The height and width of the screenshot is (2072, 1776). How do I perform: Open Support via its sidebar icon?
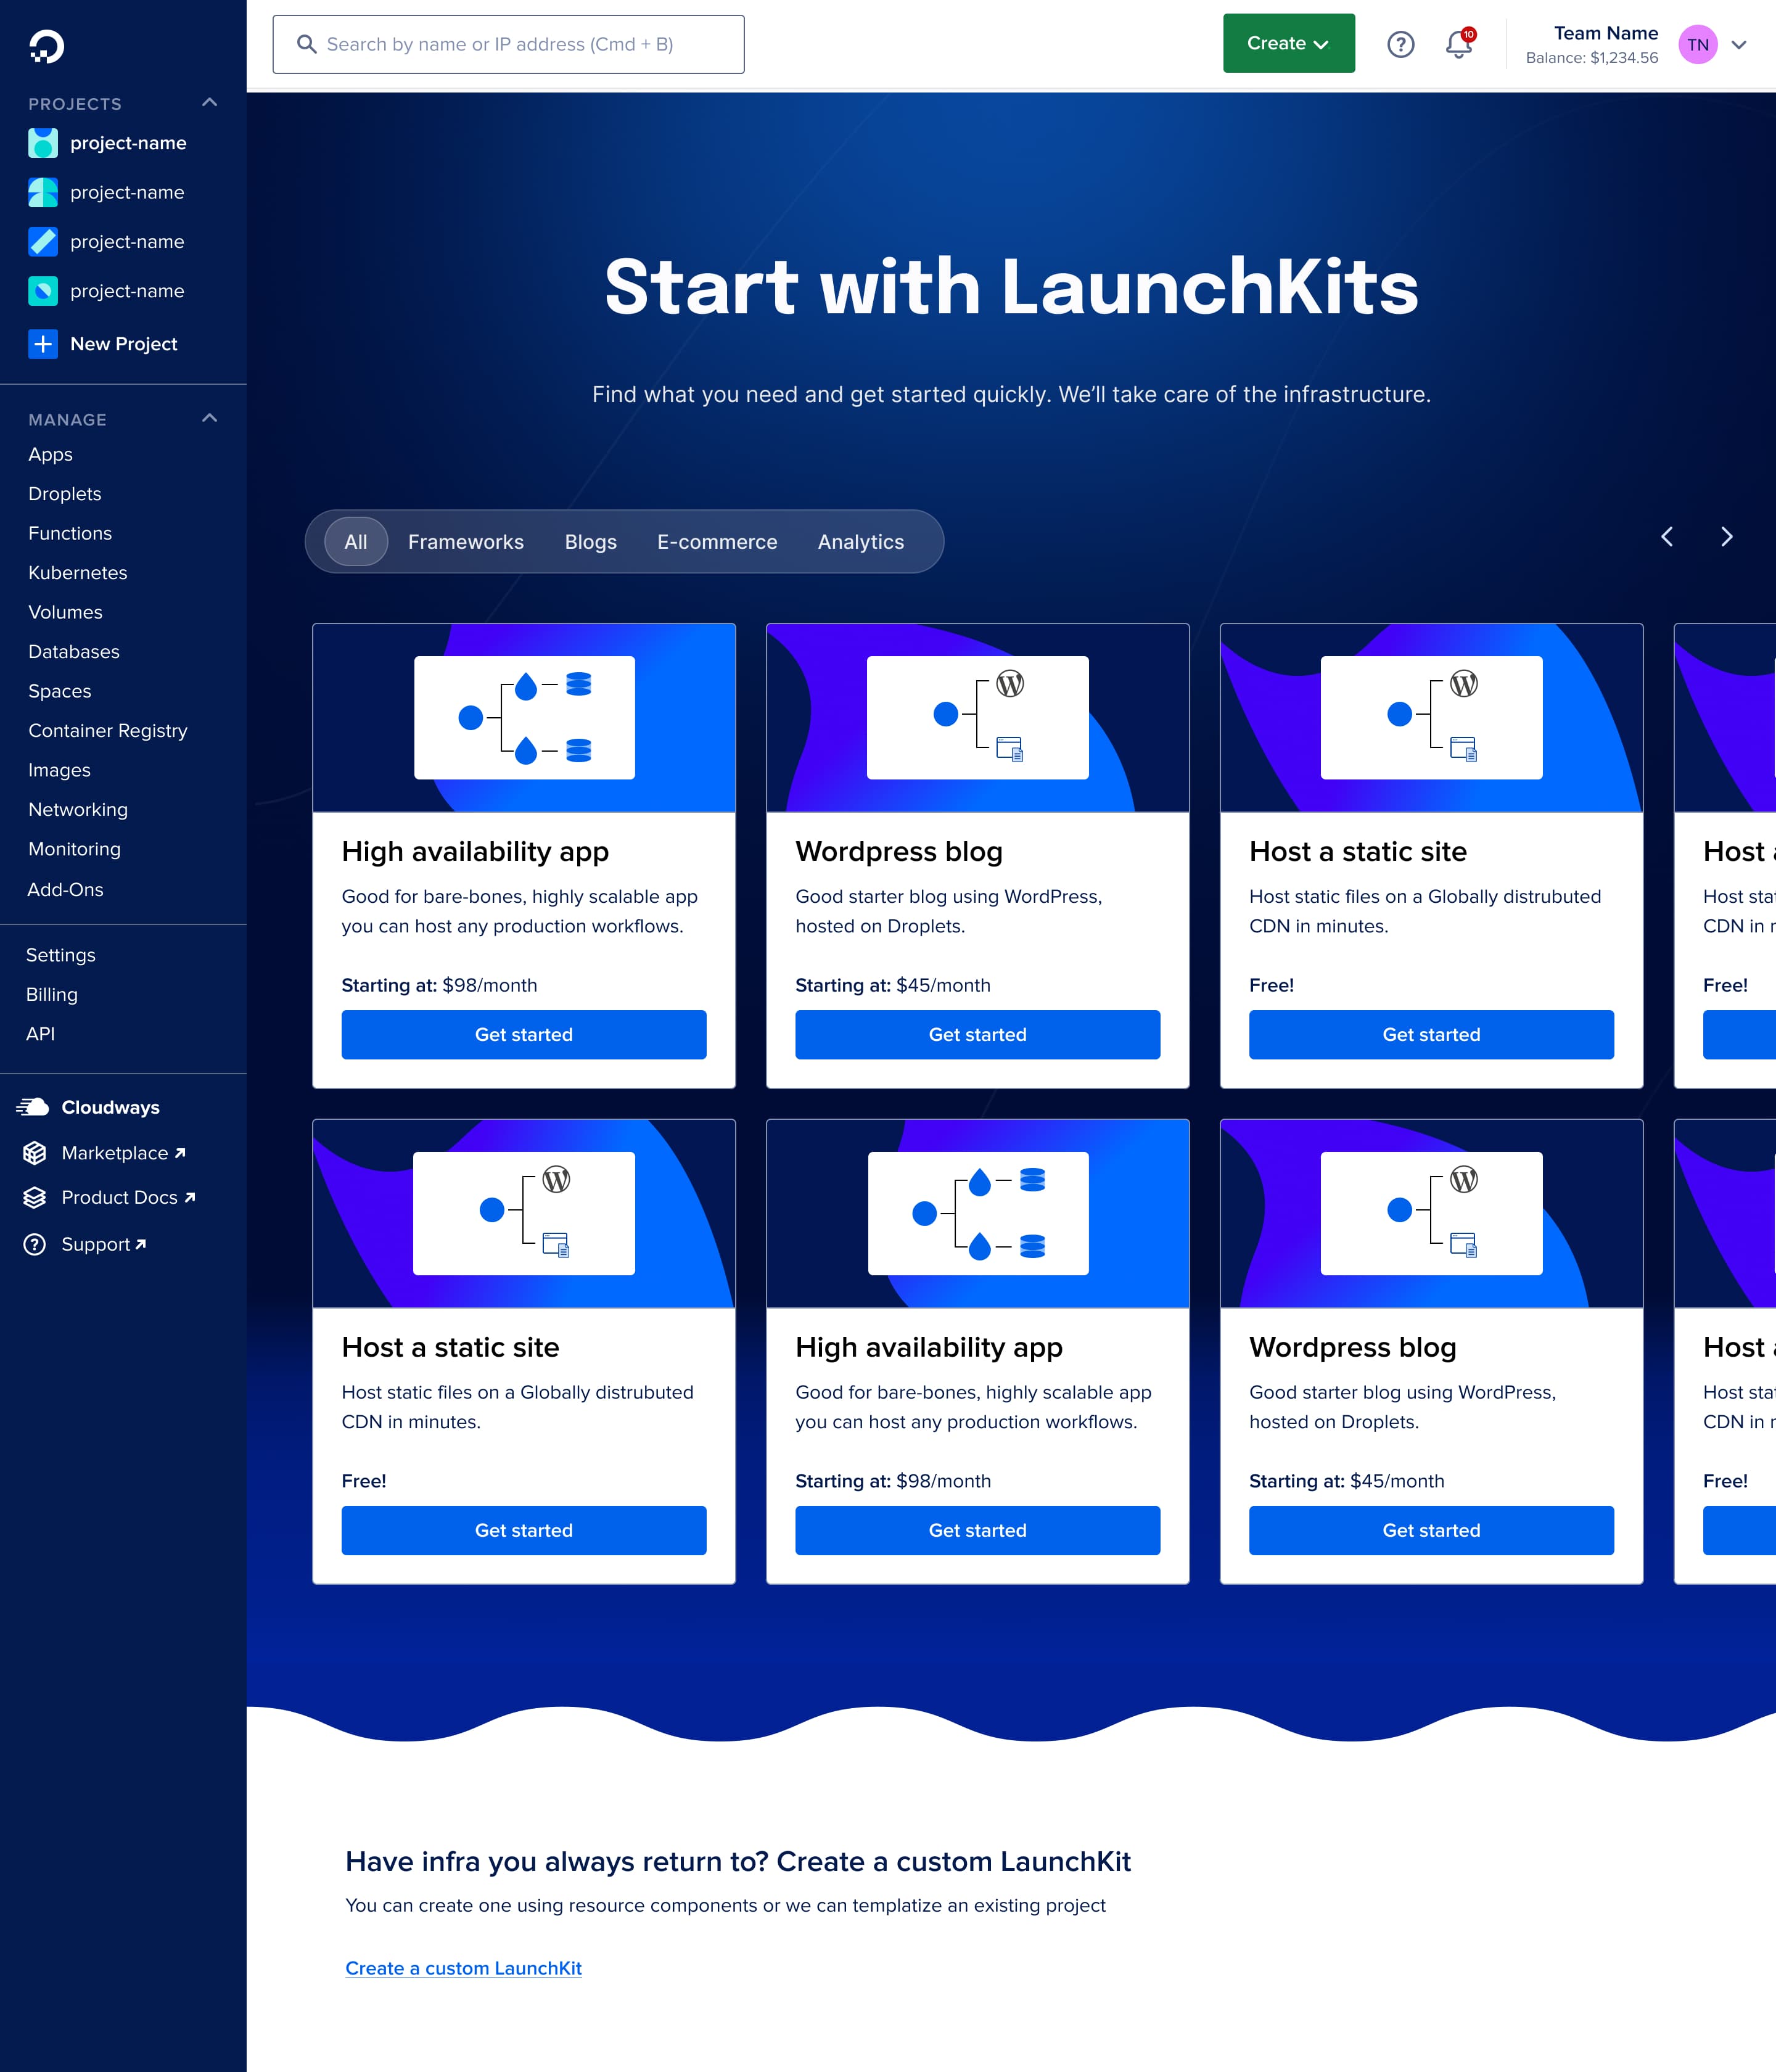34,1244
